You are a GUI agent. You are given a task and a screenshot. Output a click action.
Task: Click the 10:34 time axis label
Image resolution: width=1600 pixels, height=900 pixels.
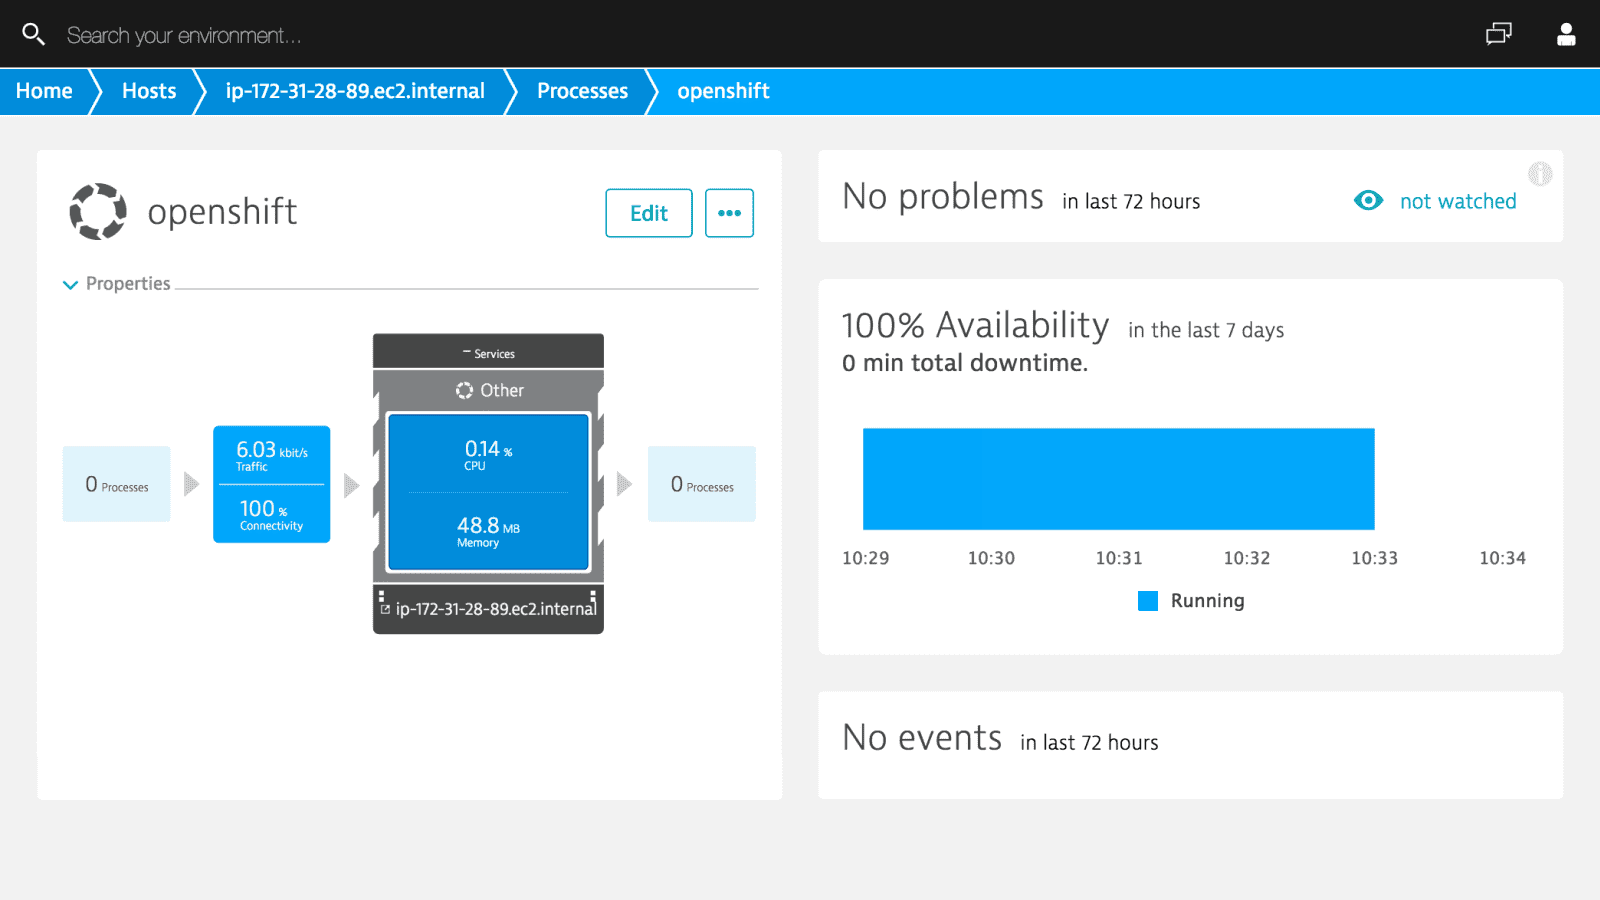1502,558
